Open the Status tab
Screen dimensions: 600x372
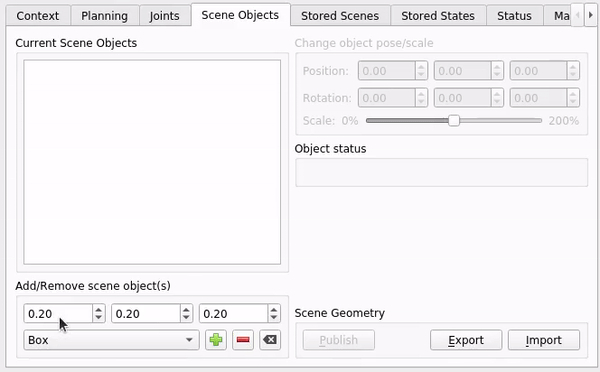(x=514, y=16)
